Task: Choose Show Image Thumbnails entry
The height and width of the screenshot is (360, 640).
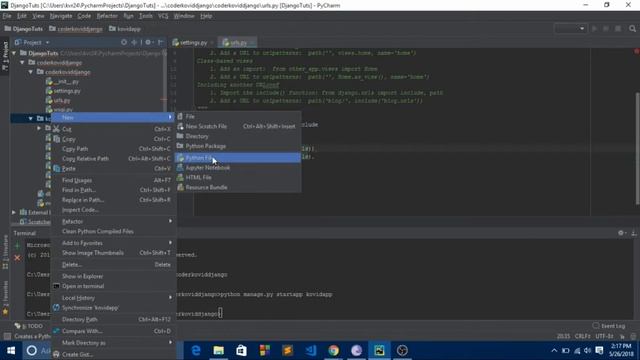Action: pos(113,253)
